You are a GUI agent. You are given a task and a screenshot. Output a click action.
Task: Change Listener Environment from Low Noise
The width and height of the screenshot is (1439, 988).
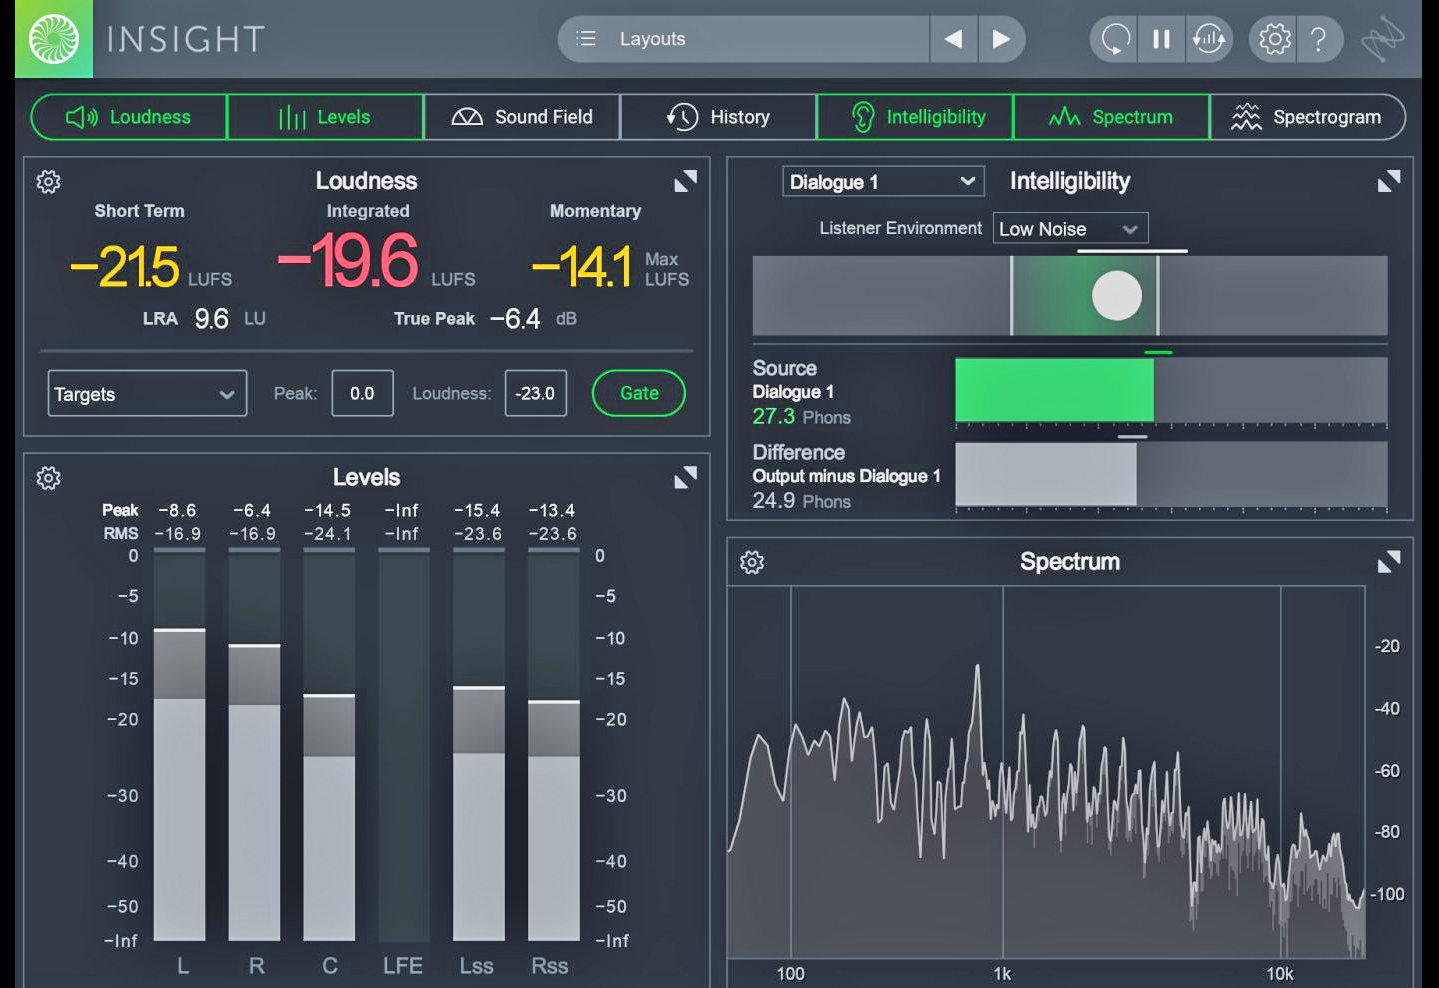[x=1069, y=229]
